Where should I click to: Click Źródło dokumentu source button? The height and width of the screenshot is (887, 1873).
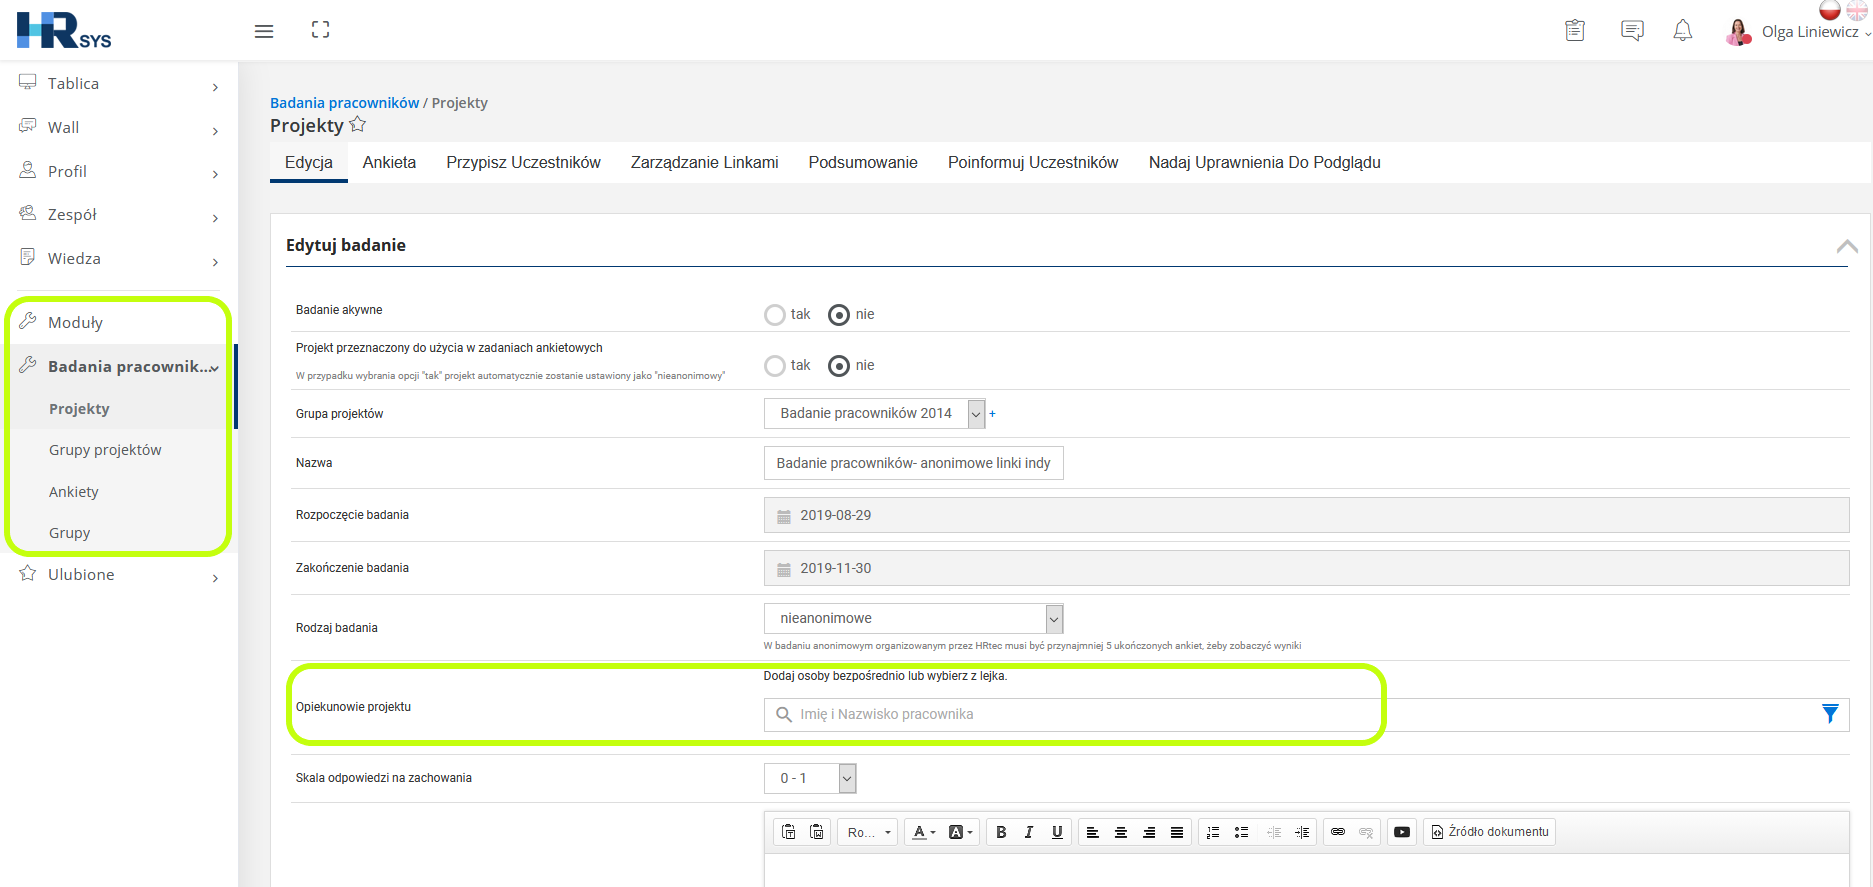pos(1489,832)
